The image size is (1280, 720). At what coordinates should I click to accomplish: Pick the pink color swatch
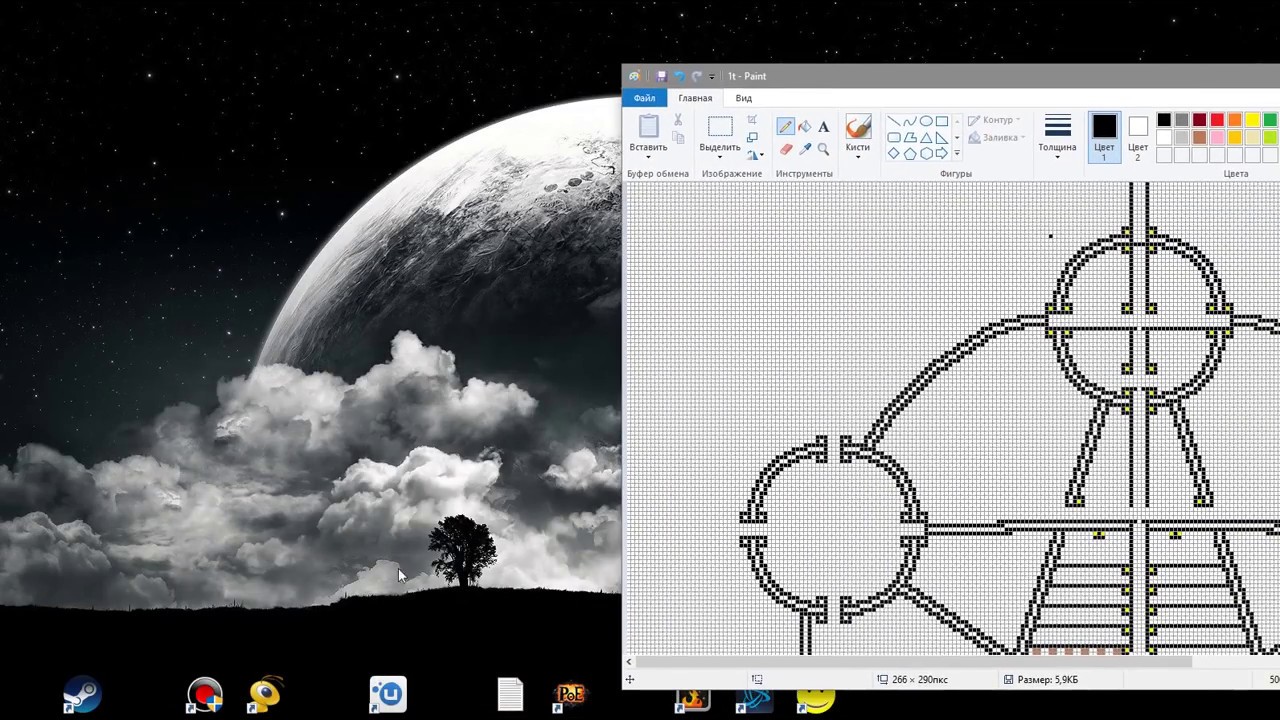(x=1217, y=138)
